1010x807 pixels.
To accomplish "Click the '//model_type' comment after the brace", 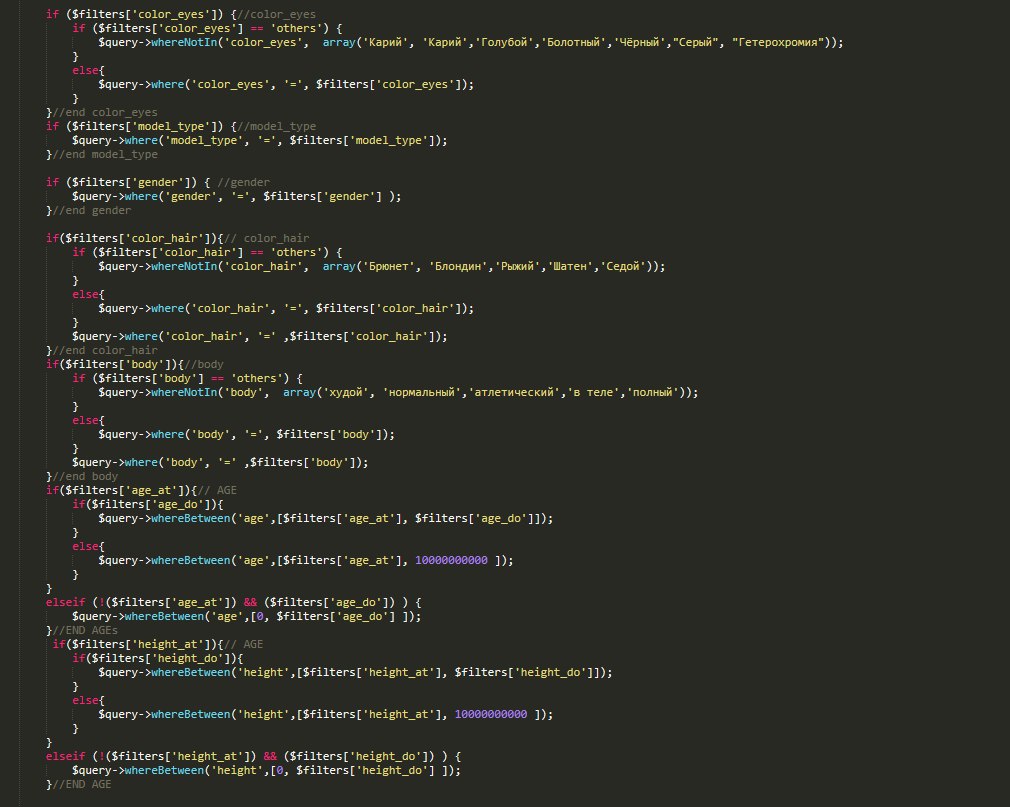I will pyautogui.click(x=276, y=127).
